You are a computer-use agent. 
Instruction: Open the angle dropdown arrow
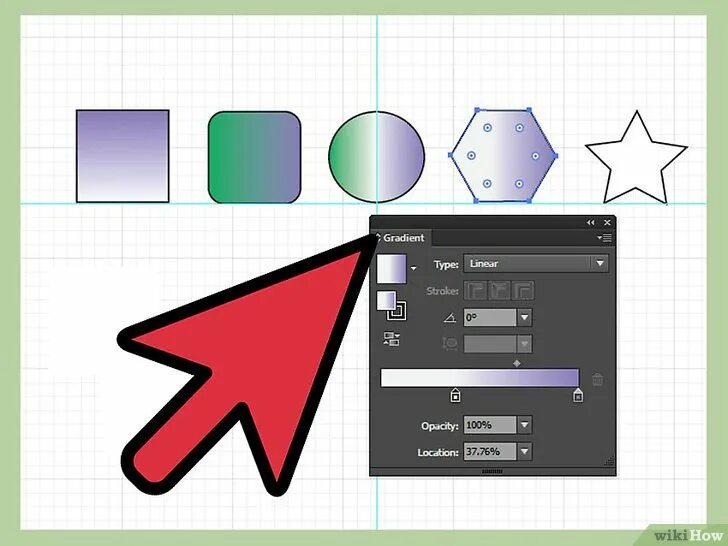coord(525,318)
